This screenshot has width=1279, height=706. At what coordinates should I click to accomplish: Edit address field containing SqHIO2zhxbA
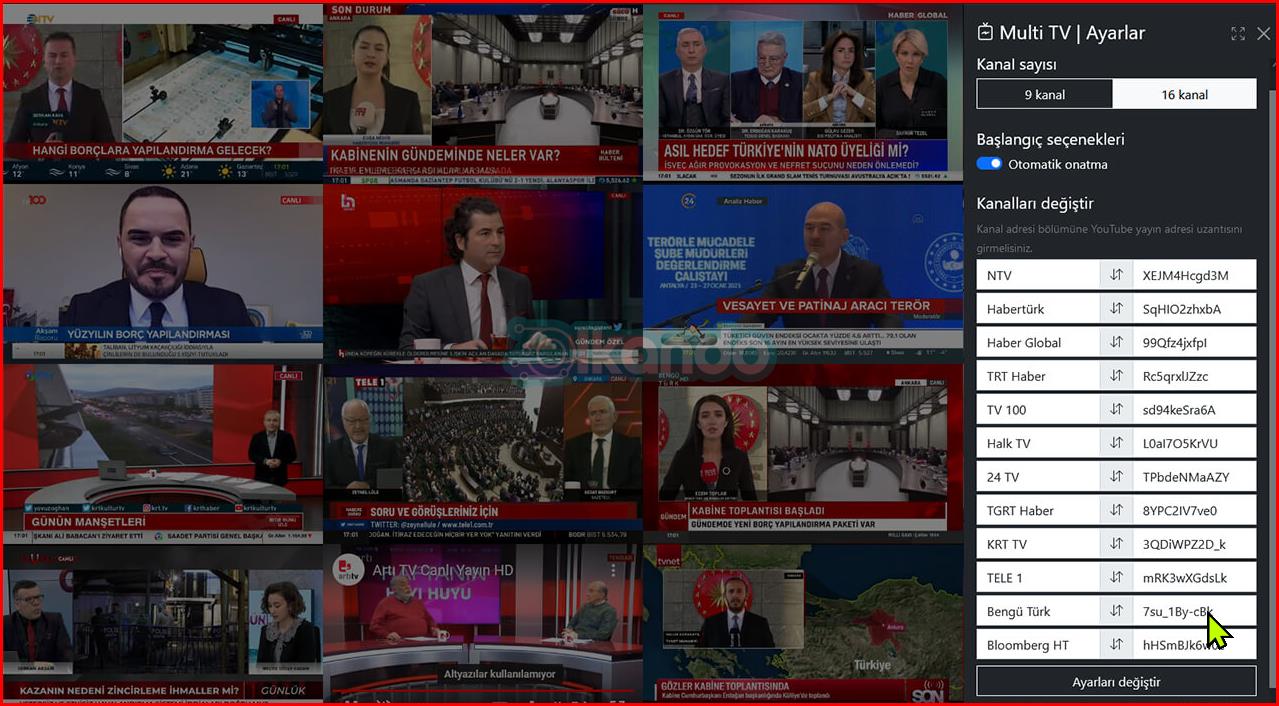1195,309
